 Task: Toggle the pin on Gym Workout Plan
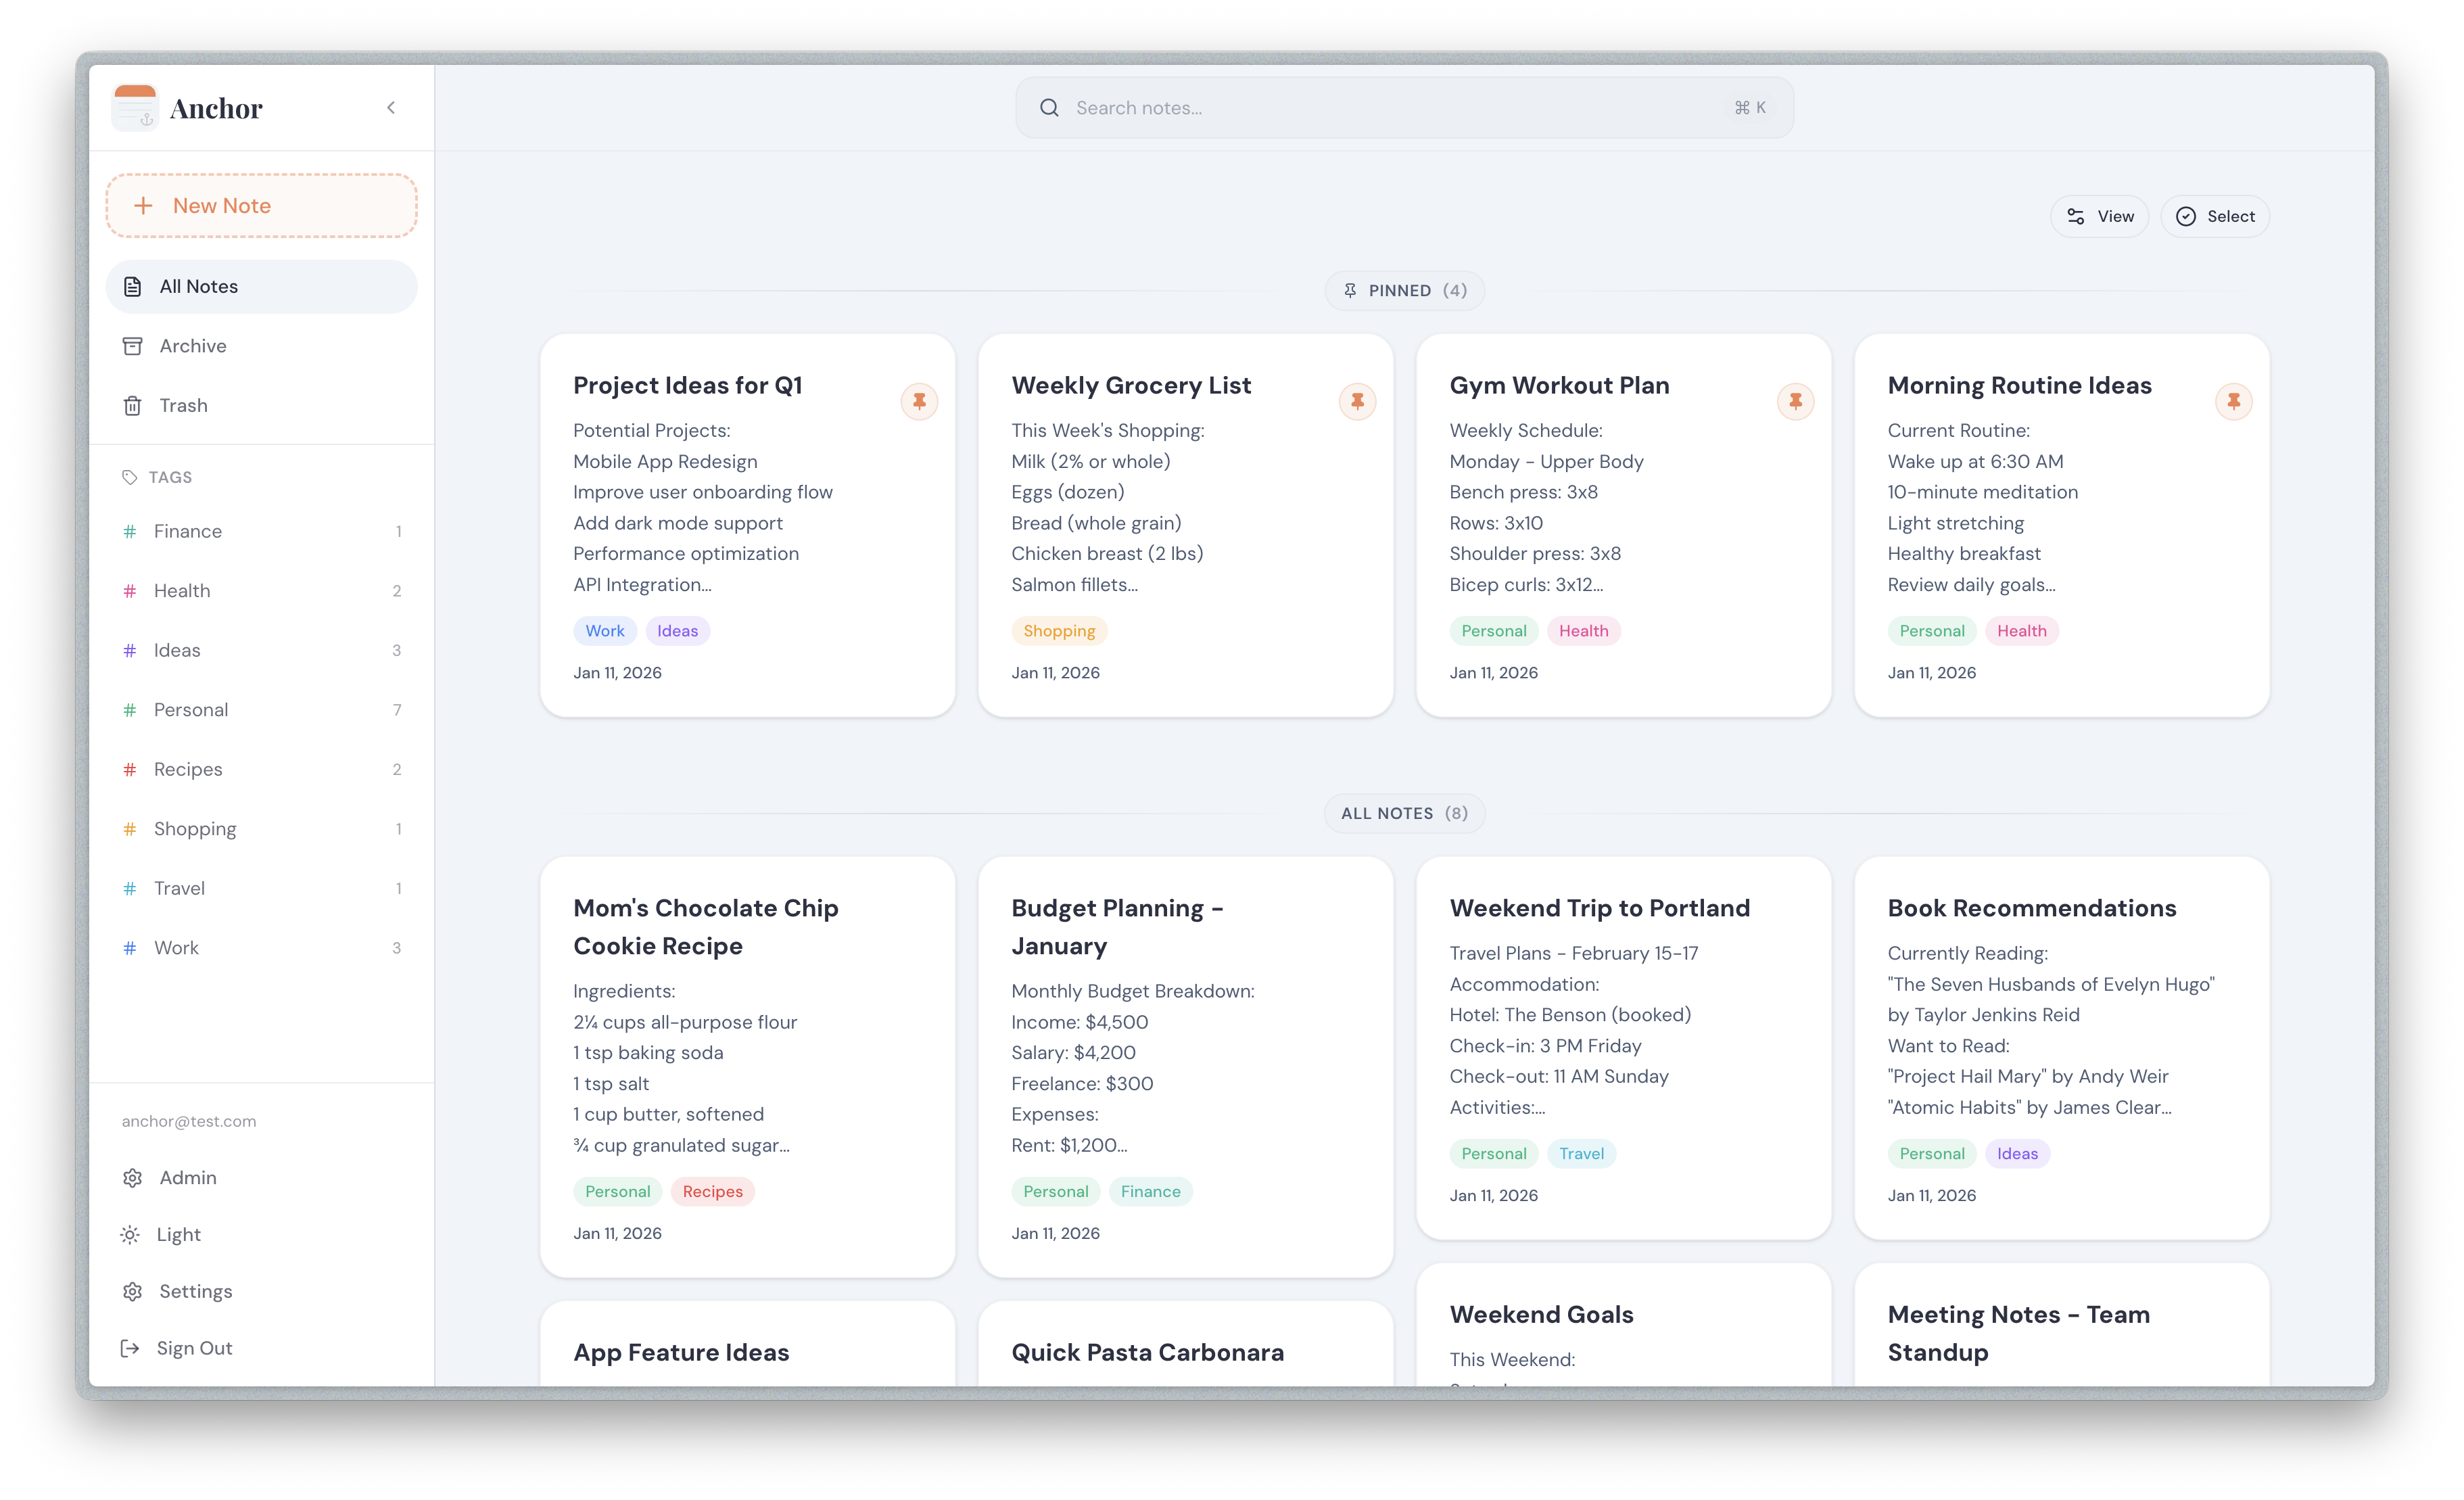[x=1795, y=401]
